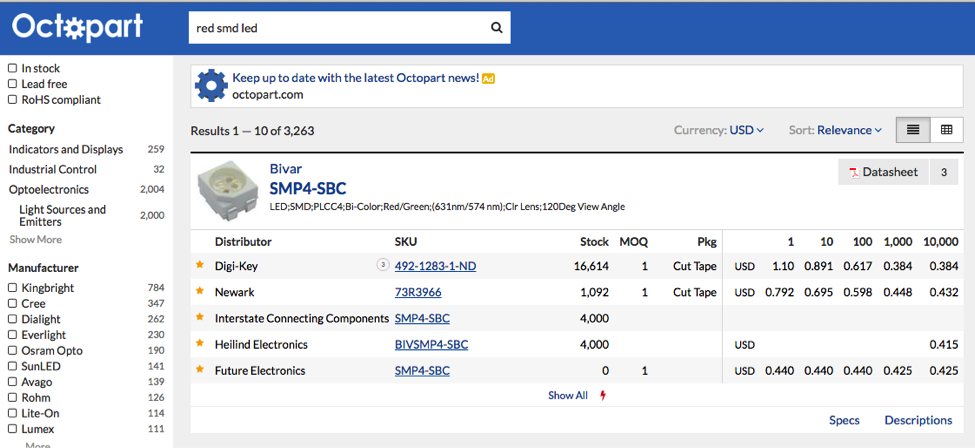Select Light Sources and Emitters subcategory
The width and height of the screenshot is (975, 448).
pyautogui.click(x=62, y=215)
